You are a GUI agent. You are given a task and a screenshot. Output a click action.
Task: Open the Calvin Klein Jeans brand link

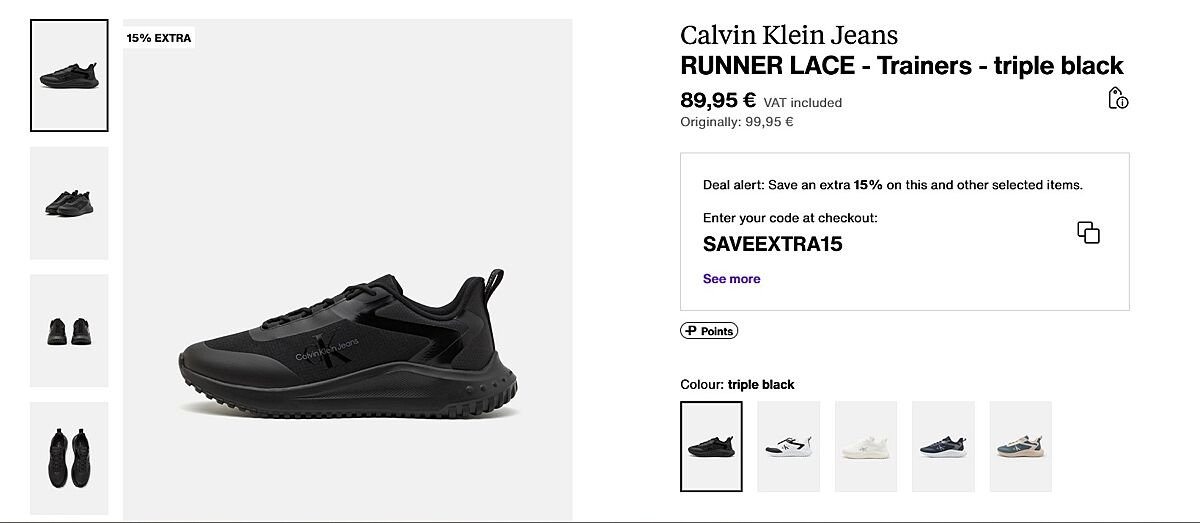pyautogui.click(x=789, y=35)
